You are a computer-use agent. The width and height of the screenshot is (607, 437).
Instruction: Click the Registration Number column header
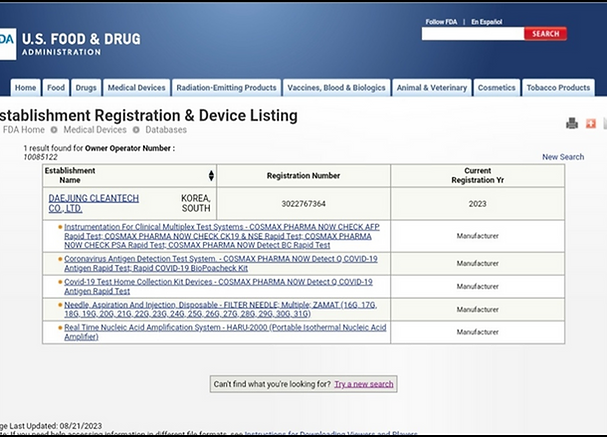pos(304,176)
